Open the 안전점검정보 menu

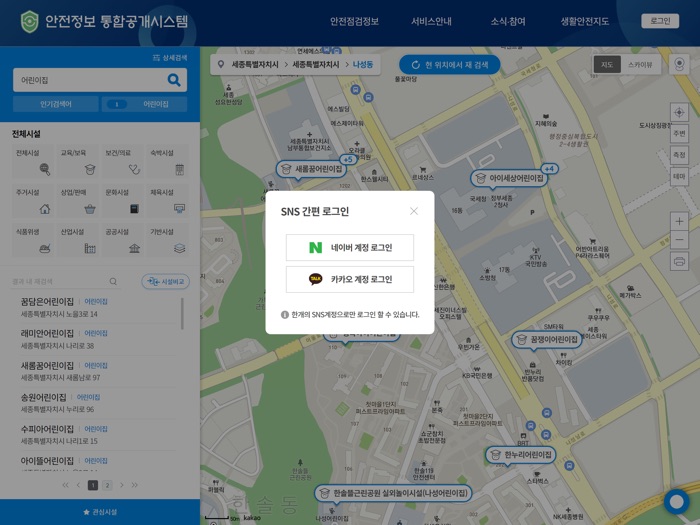(x=354, y=21)
